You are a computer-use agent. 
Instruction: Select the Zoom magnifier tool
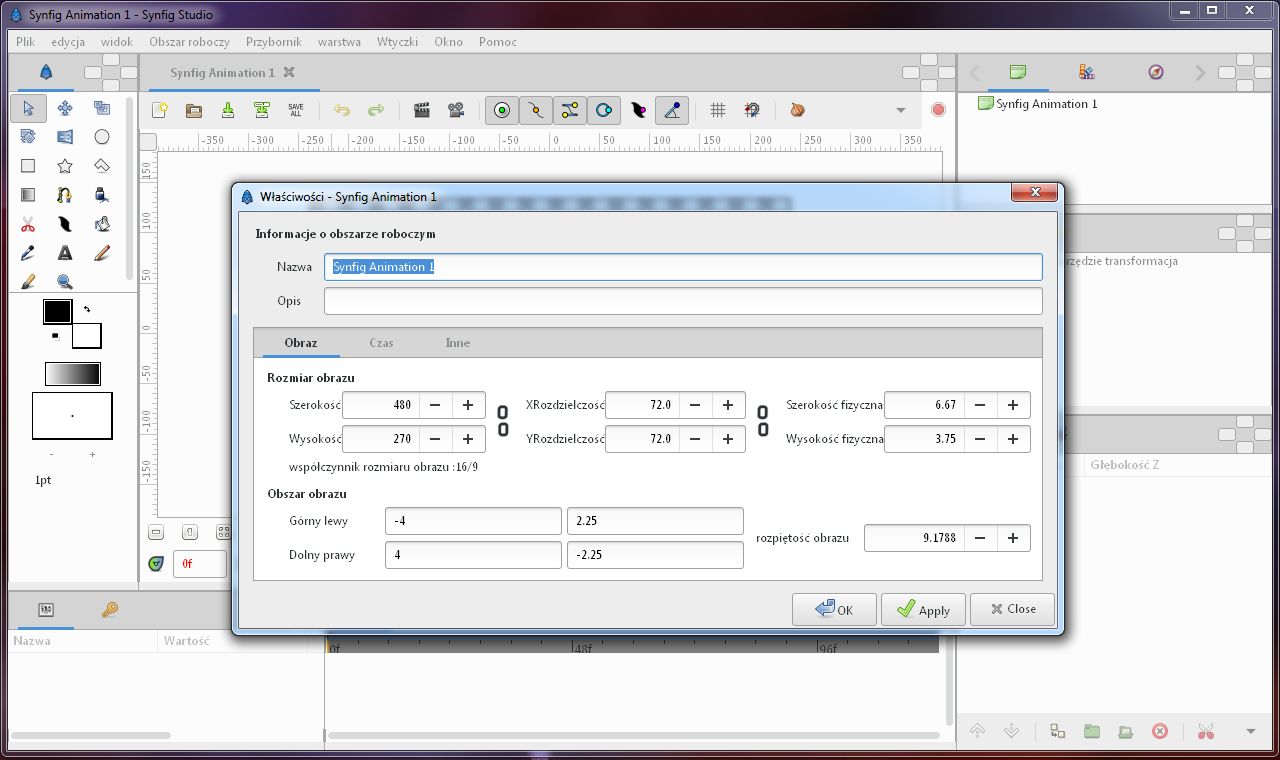[x=65, y=282]
